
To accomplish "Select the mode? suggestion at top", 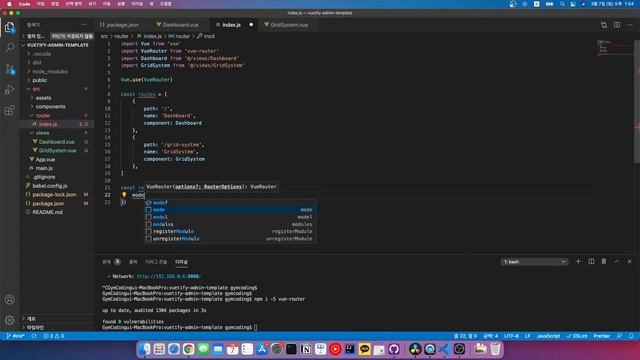I will click(231, 202).
